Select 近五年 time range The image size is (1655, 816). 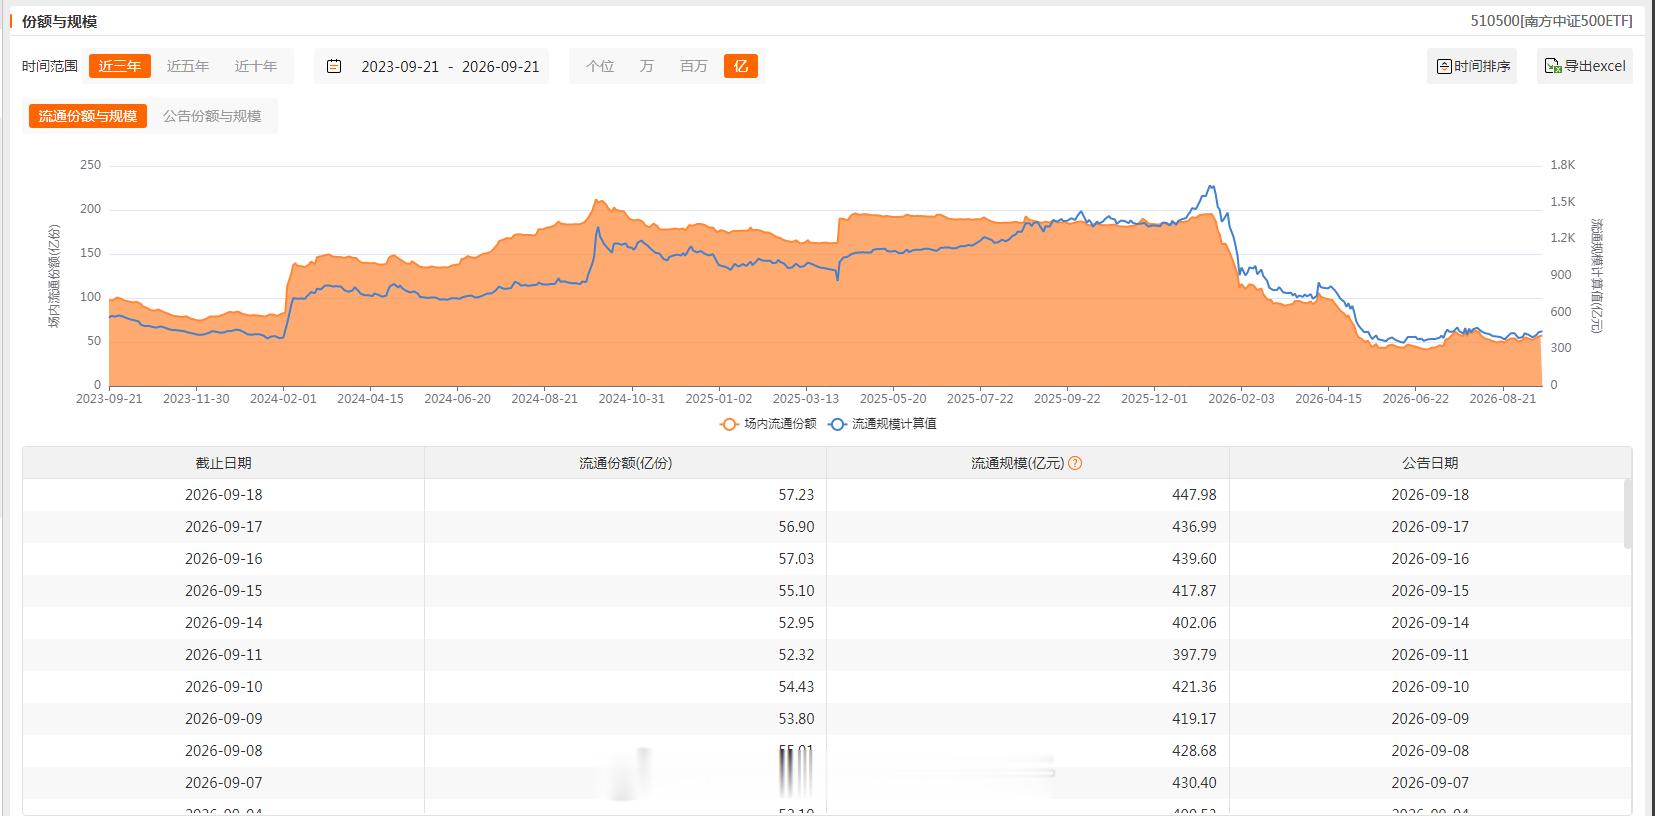click(188, 66)
